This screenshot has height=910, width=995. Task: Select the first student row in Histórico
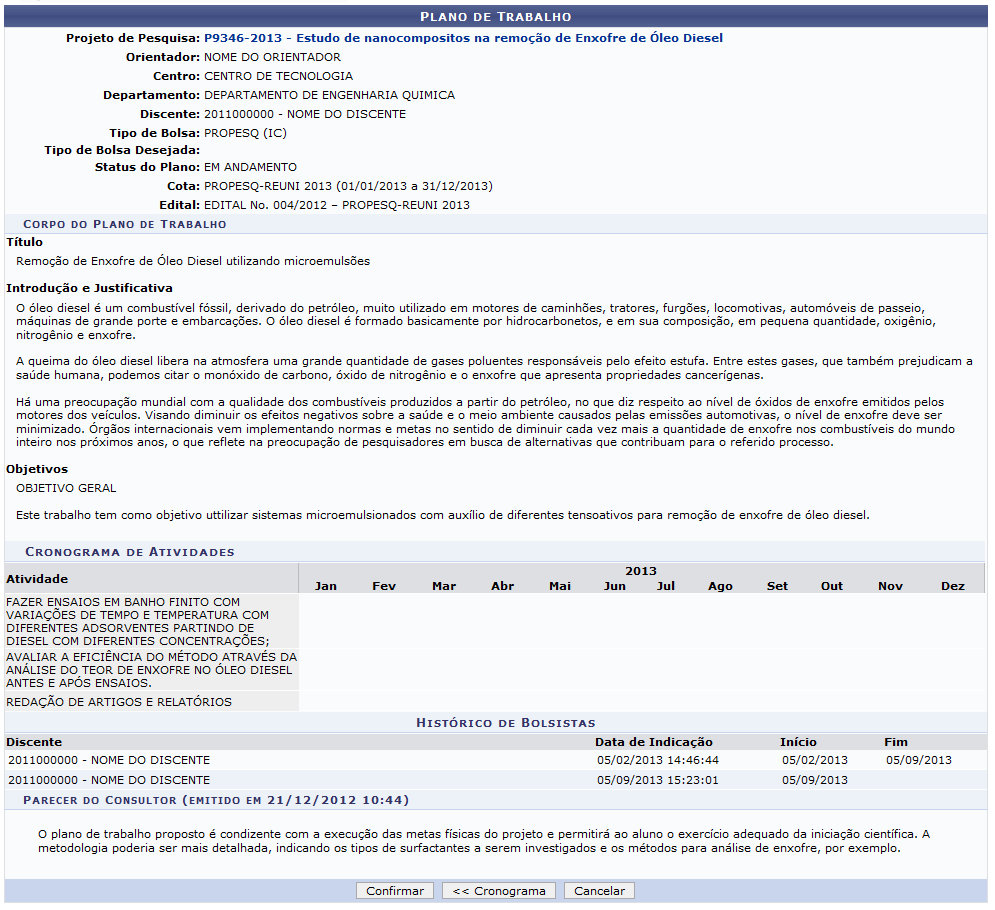109,760
